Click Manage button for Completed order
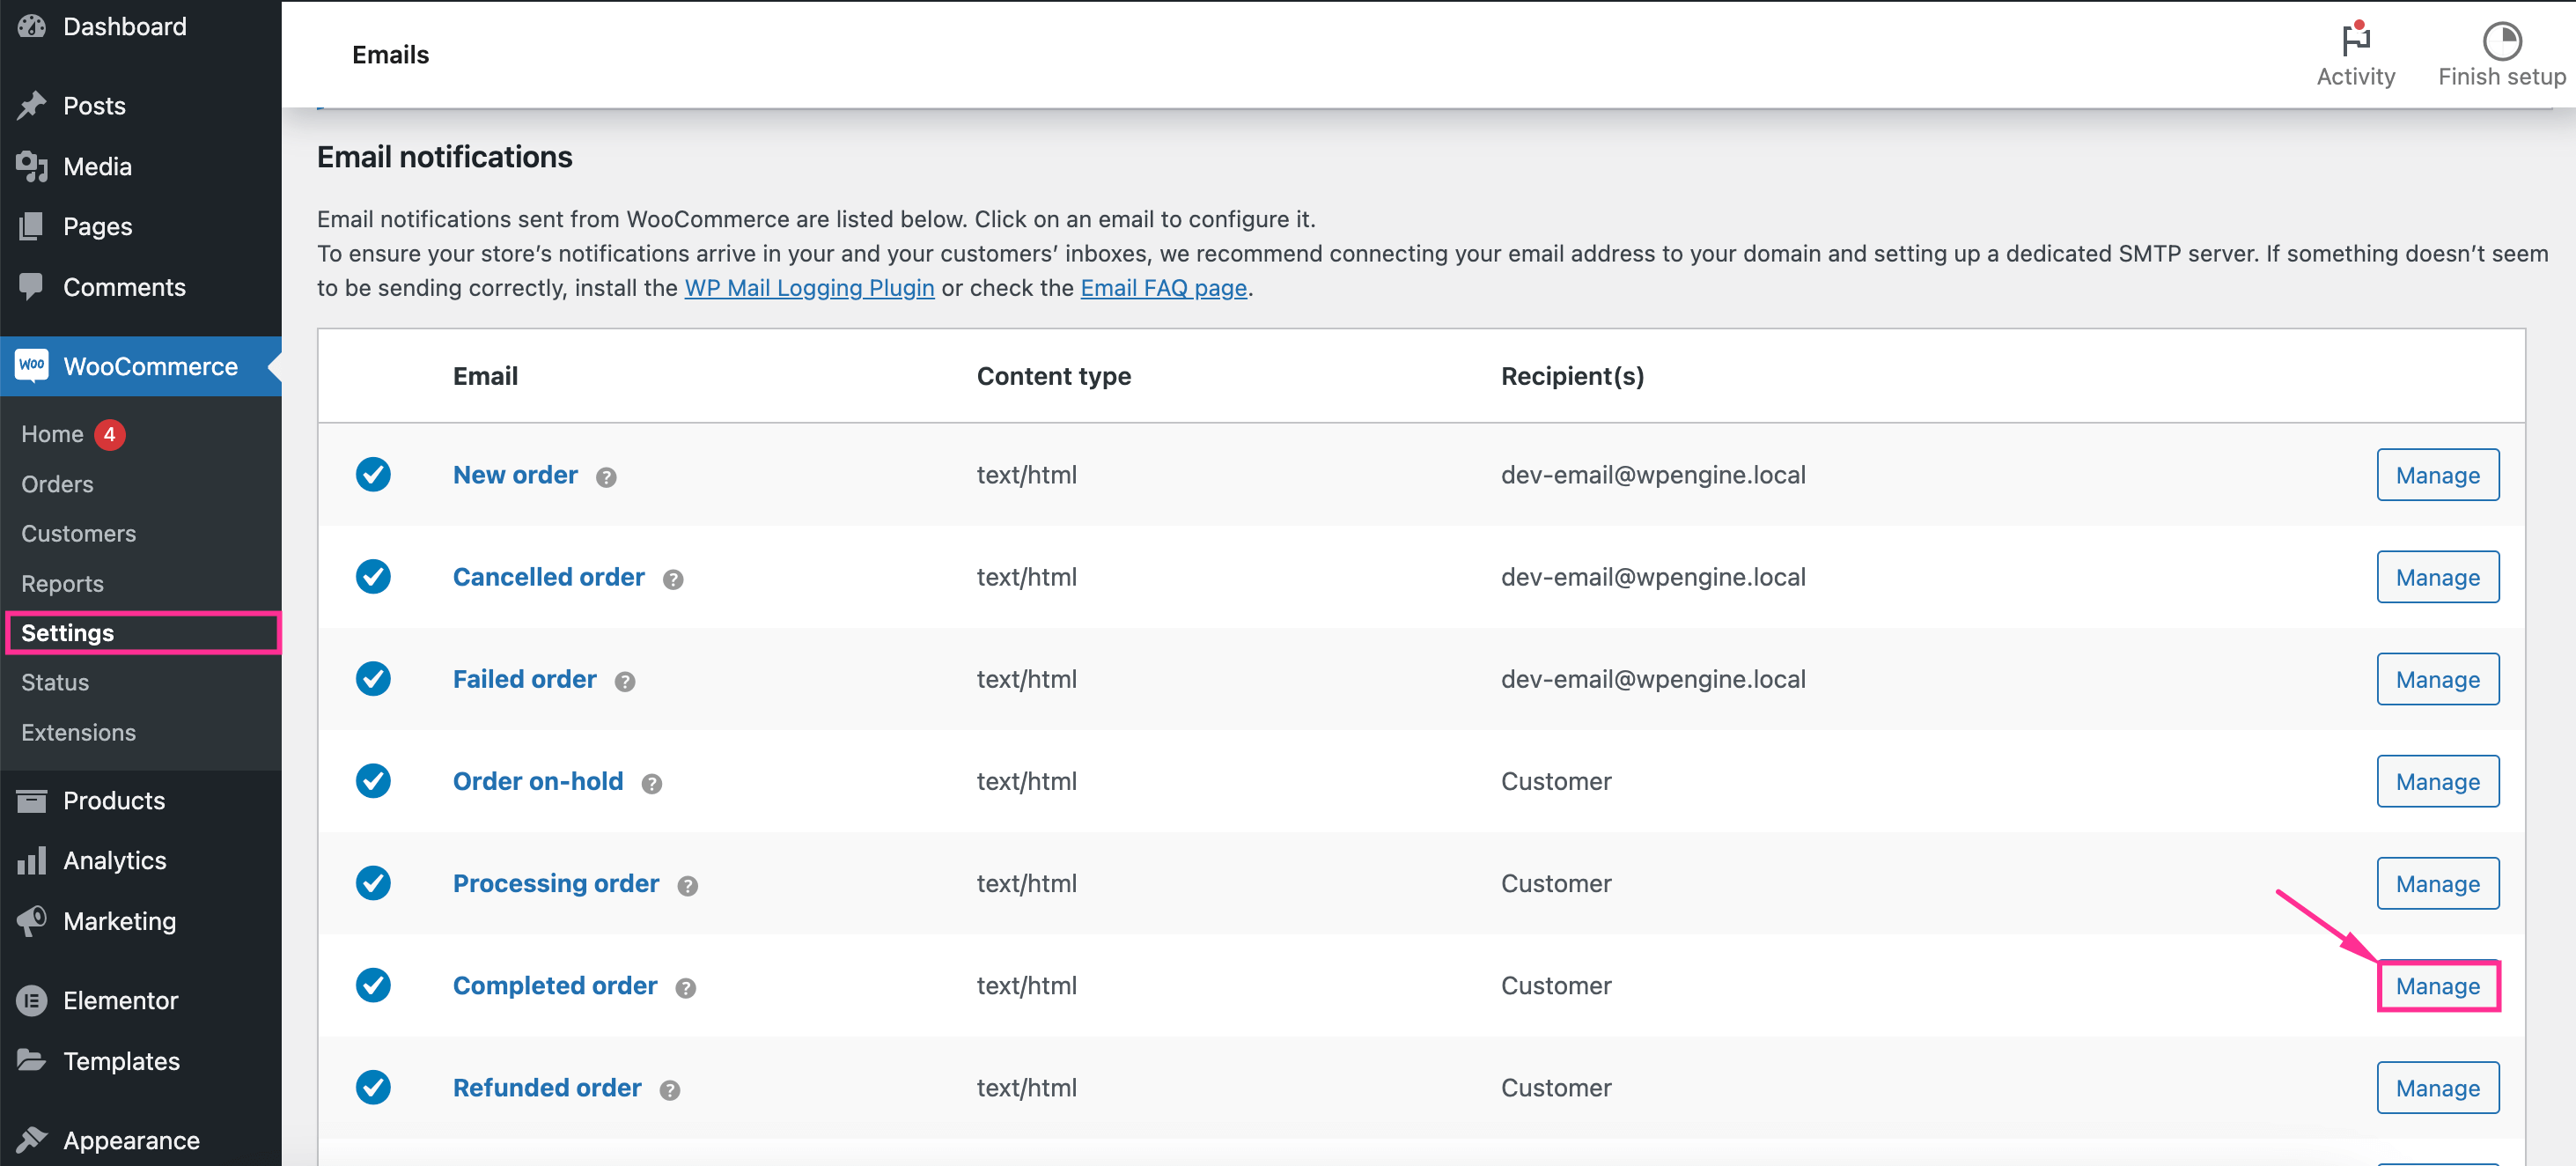Image resolution: width=2576 pixels, height=1166 pixels. coord(2440,985)
